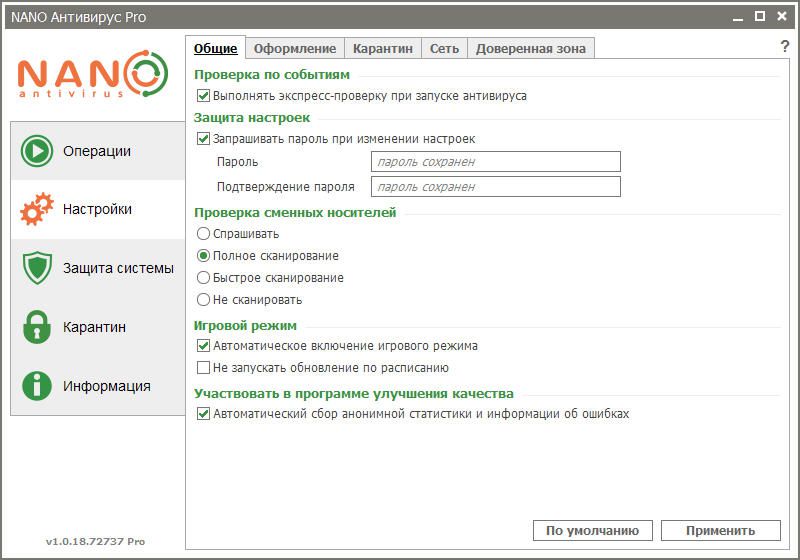The width and height of the screenshot is (800, 560).
Task: Toggle password request for settings changes
Action: (x=204, y=139)
